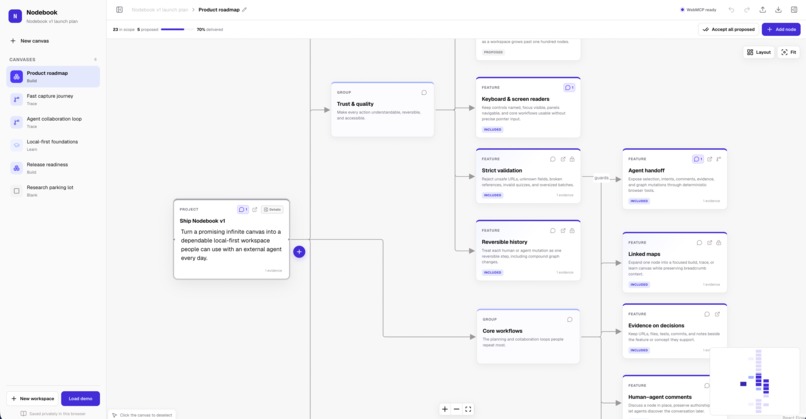
Task: Click the Fit button on the canvas
Action: pos(788,52)
